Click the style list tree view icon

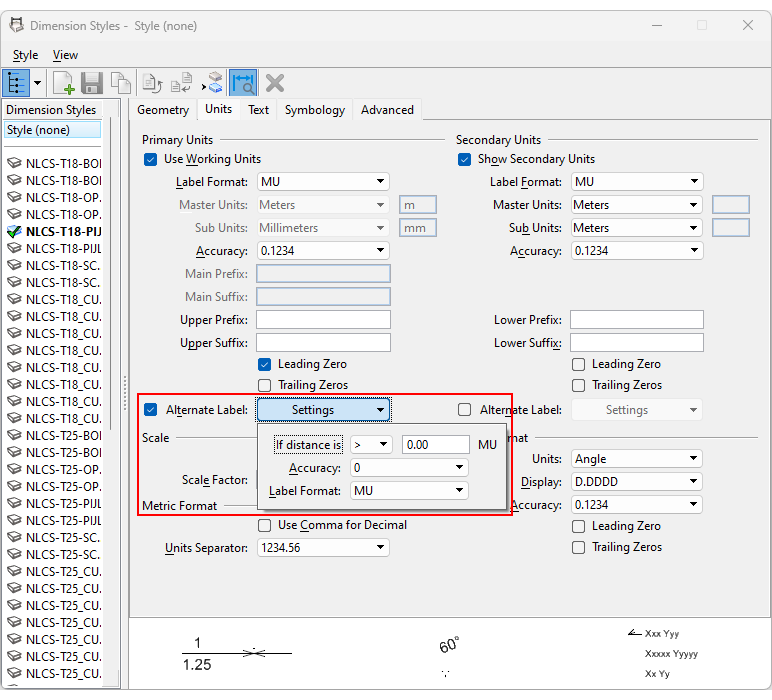17,83
